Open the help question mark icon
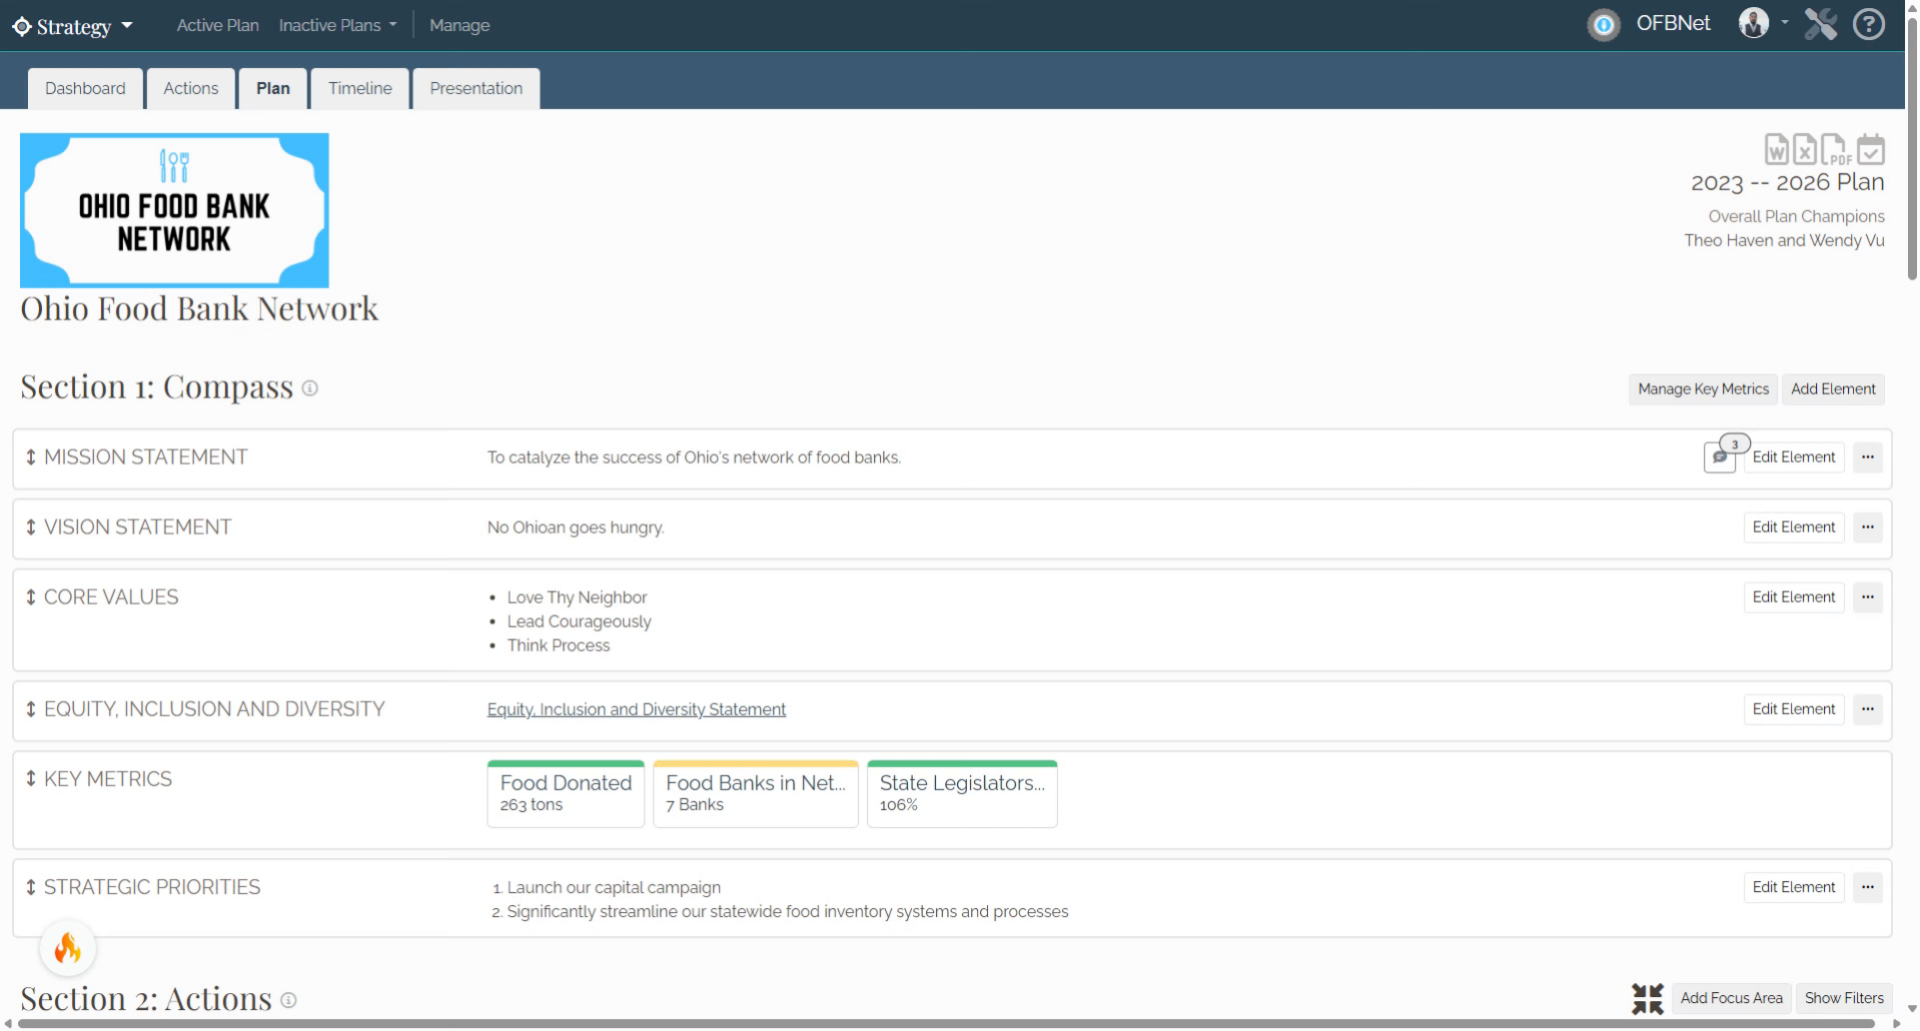The width and height of the screenshot is (1920, 1031). [x=1869, y=24]
